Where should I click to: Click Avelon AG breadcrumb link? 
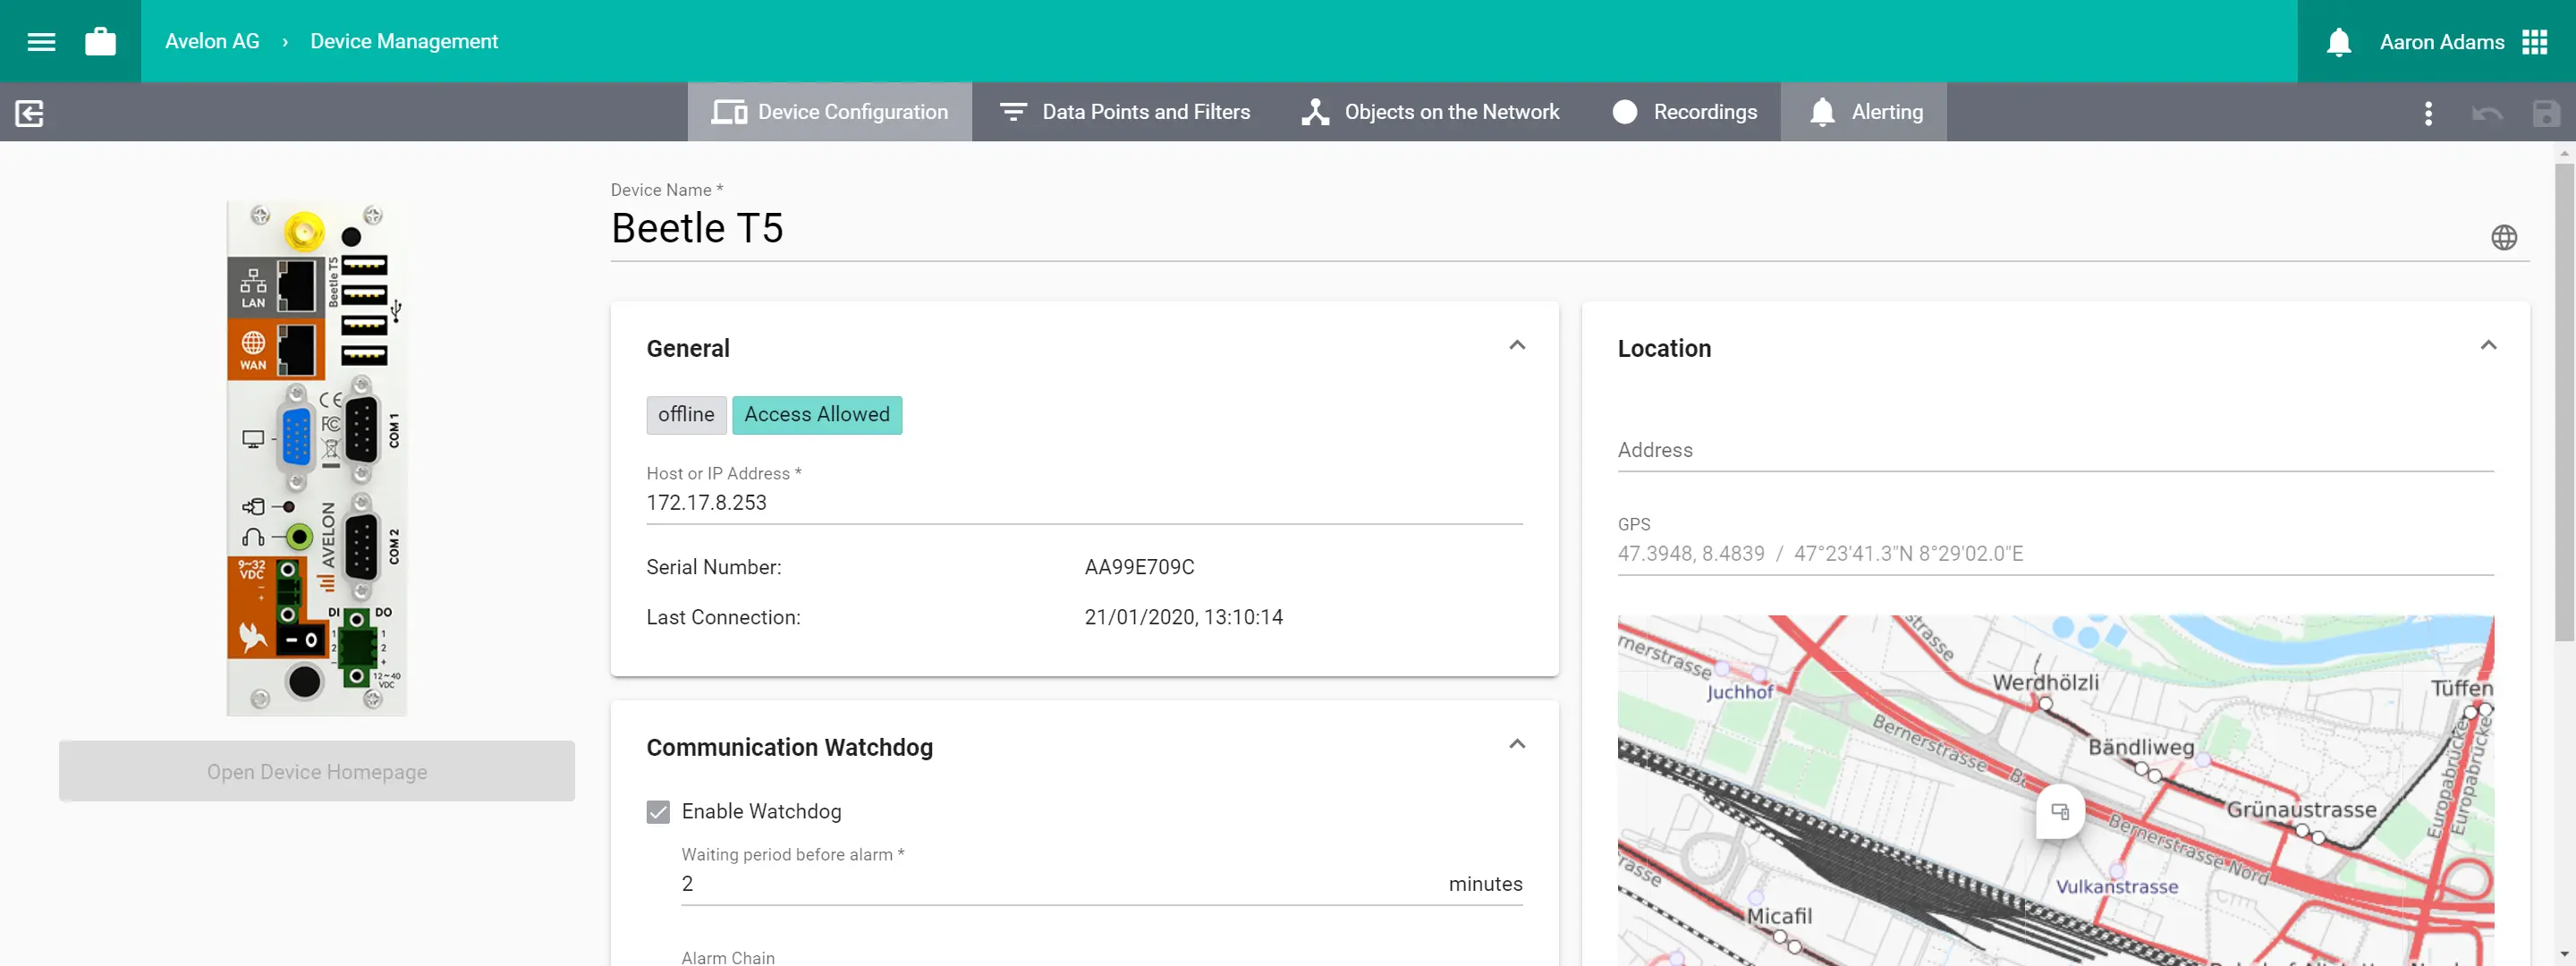pyautogui.click(x=212, y=41)
